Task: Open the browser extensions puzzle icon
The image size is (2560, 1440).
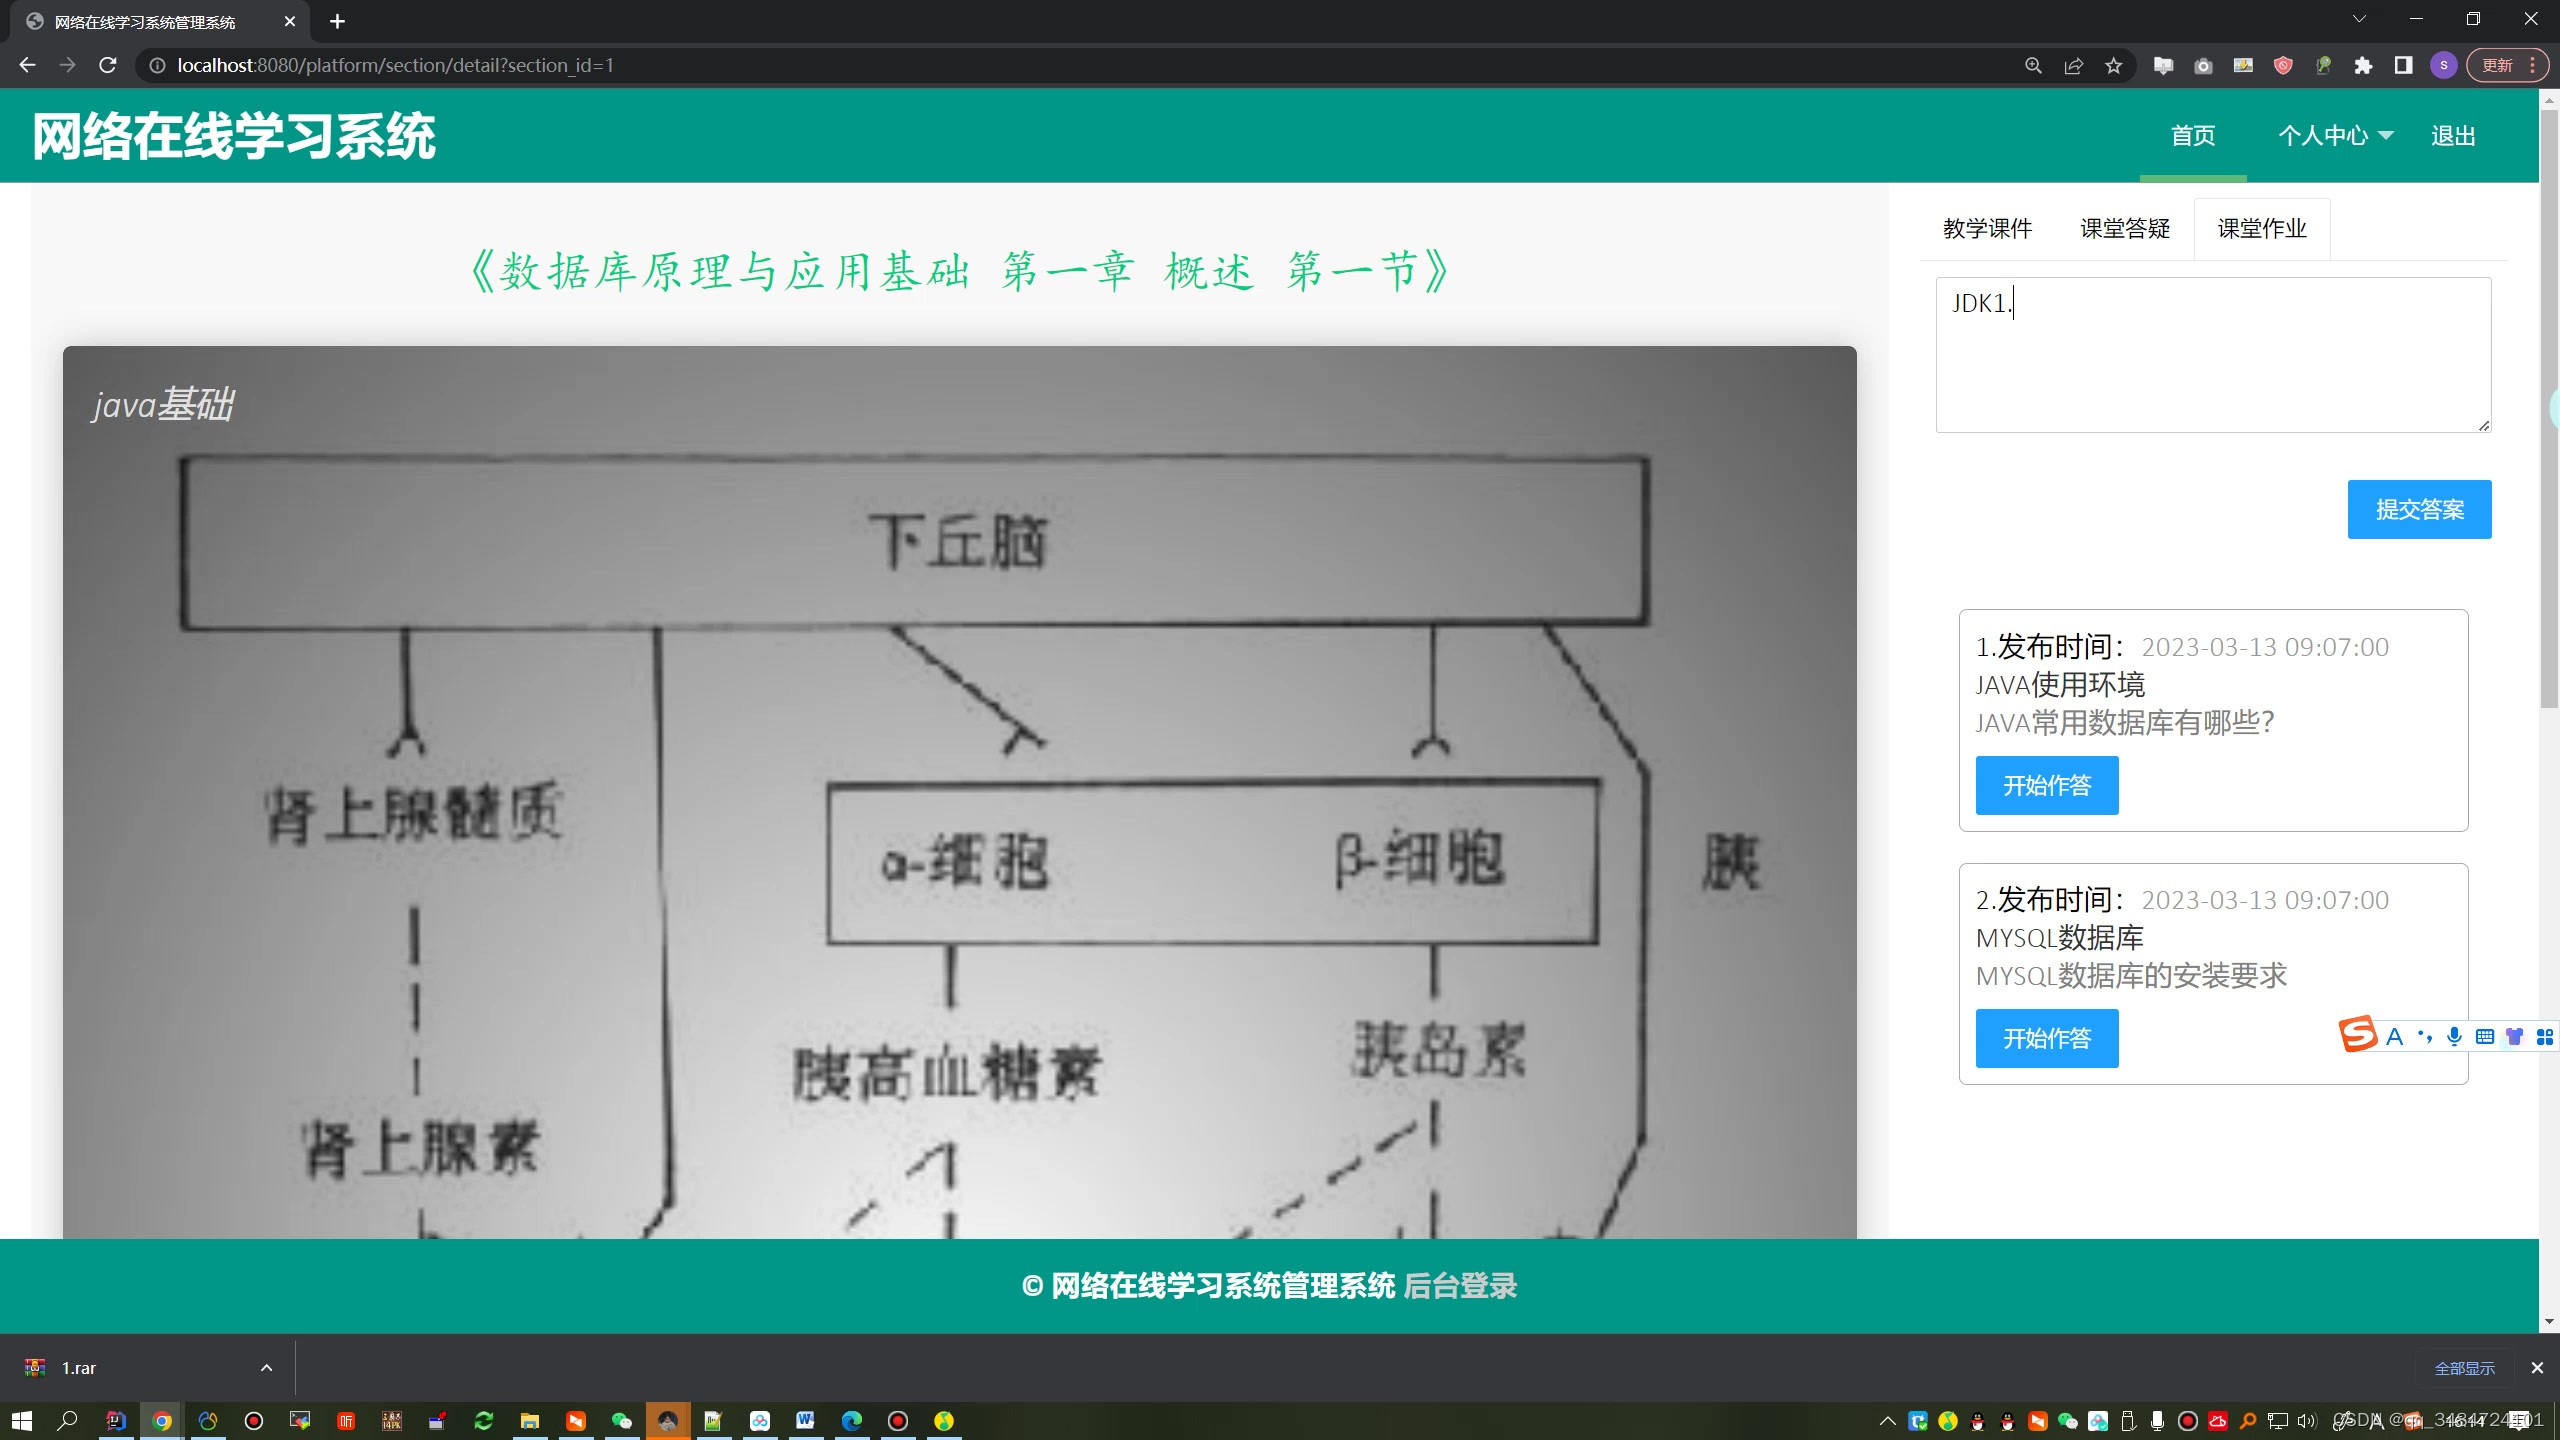Action: [2363, 66]
